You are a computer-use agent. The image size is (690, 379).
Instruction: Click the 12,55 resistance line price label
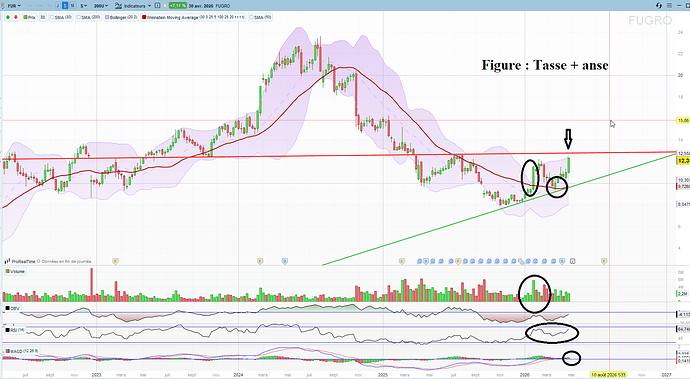(683, 154)
